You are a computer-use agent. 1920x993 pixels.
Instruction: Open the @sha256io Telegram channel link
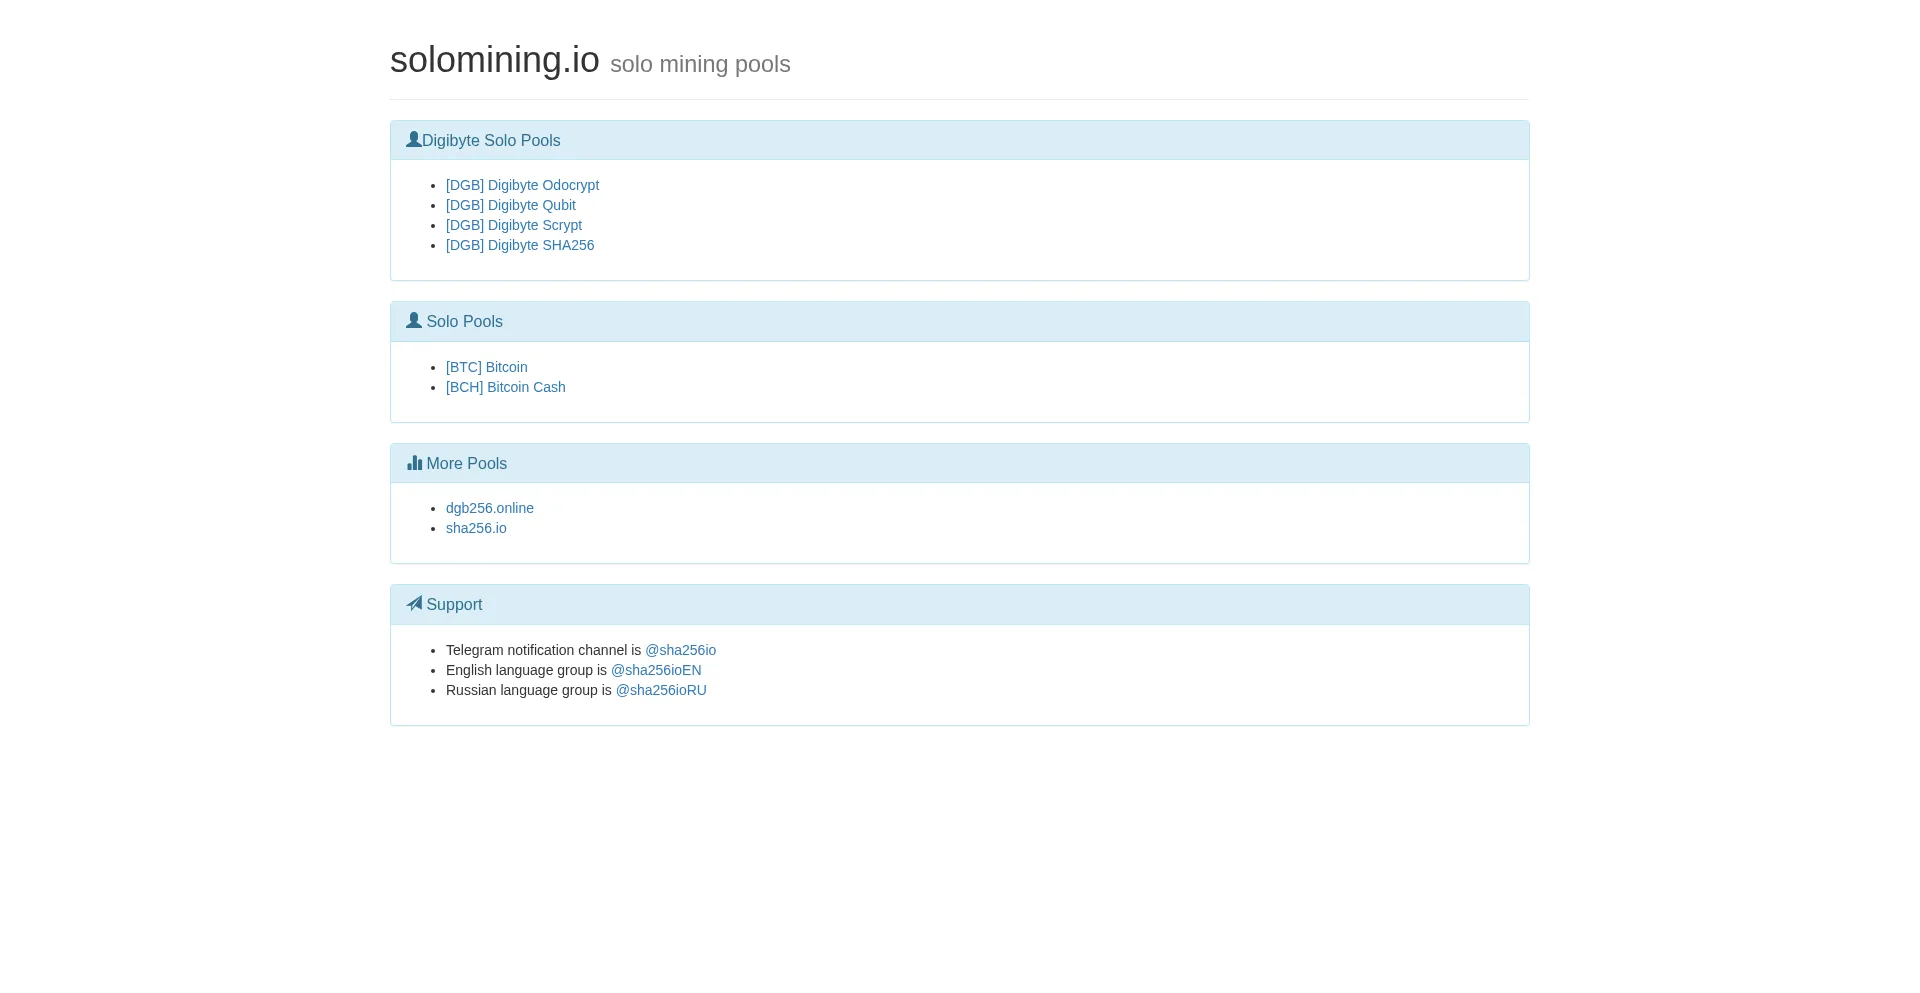click(680, 650)
